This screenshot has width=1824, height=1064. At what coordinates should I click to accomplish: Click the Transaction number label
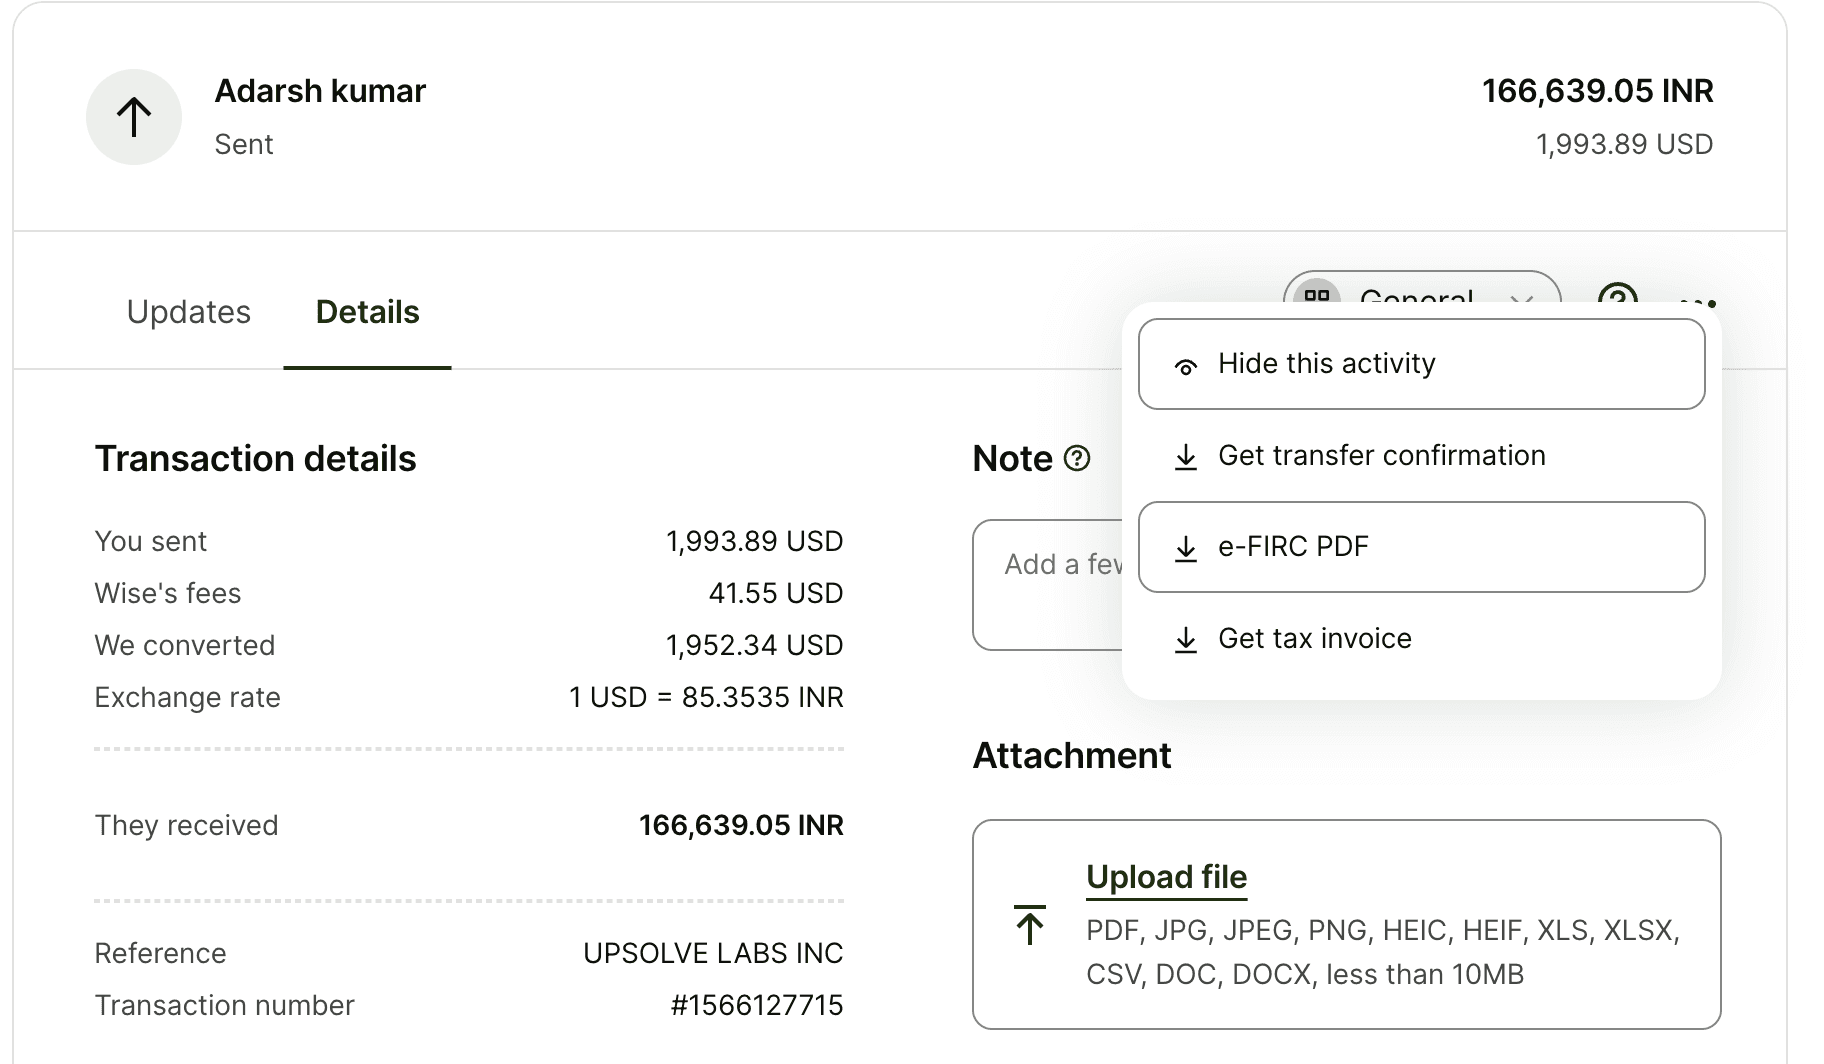coord(224,1005)
